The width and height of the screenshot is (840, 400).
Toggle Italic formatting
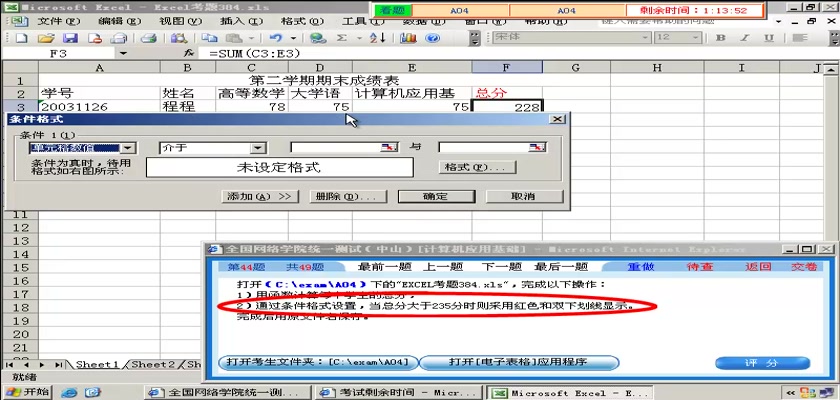click(x=745, y=38)
